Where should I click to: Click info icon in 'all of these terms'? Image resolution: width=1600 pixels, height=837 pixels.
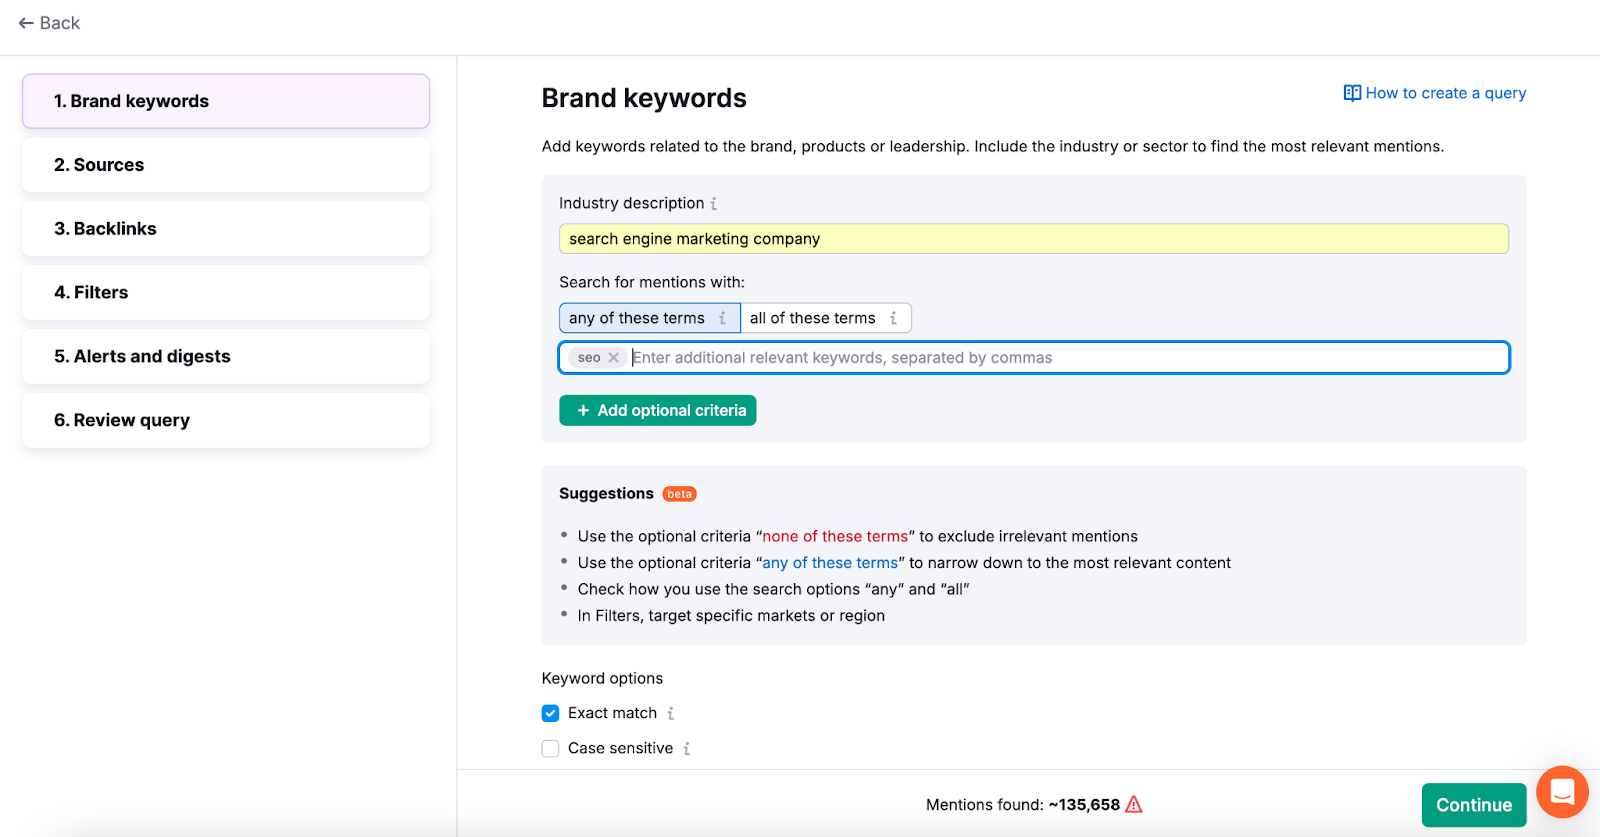click(893, 318)
